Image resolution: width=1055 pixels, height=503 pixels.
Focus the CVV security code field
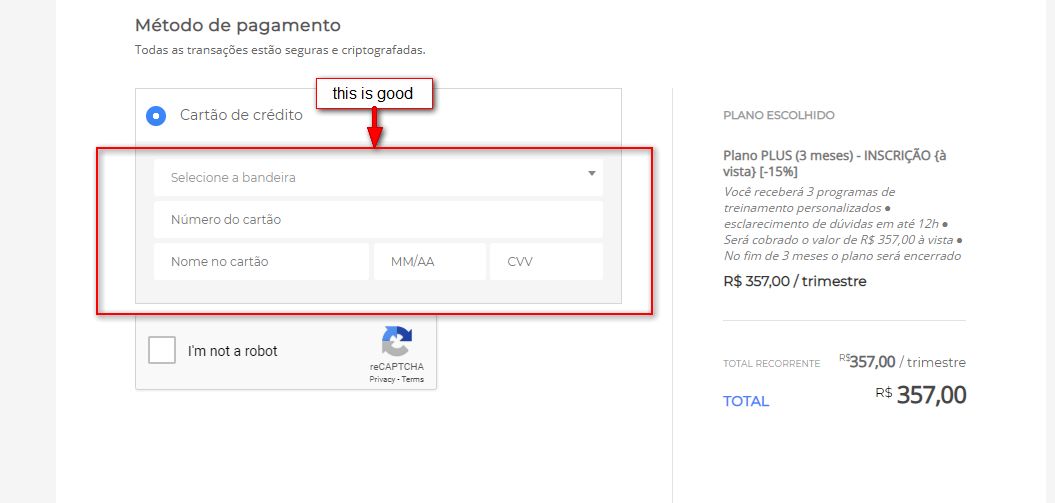[546, 261]
